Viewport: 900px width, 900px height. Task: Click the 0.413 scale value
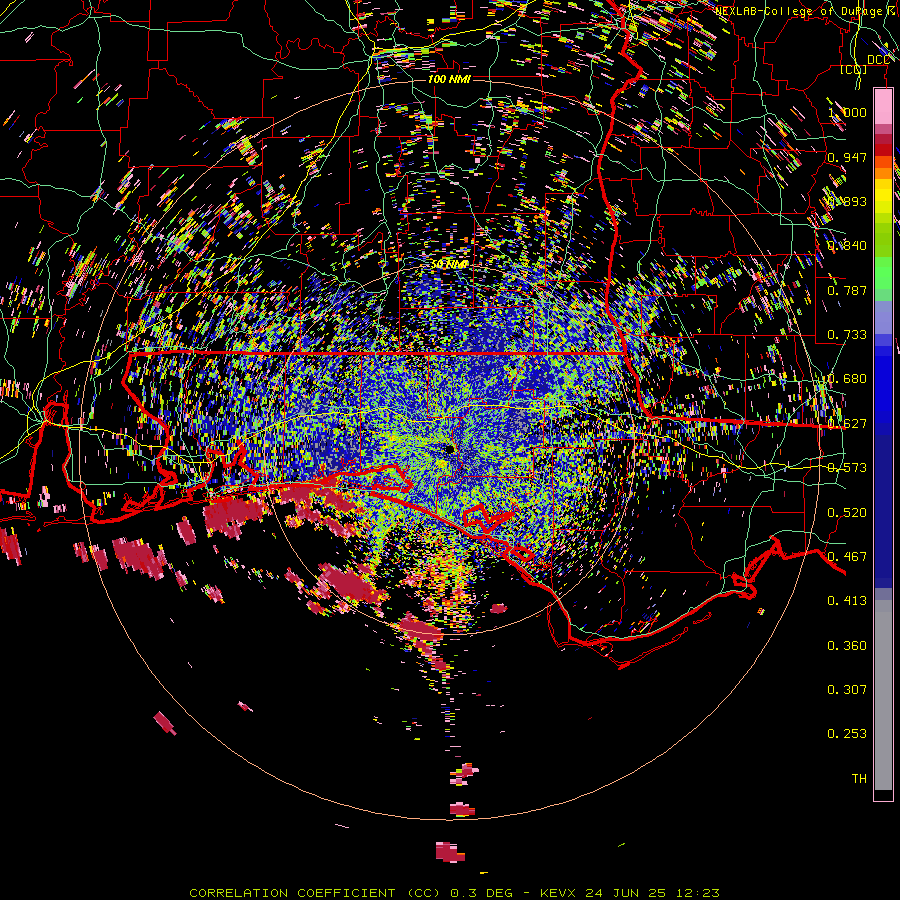coord(847,600)
